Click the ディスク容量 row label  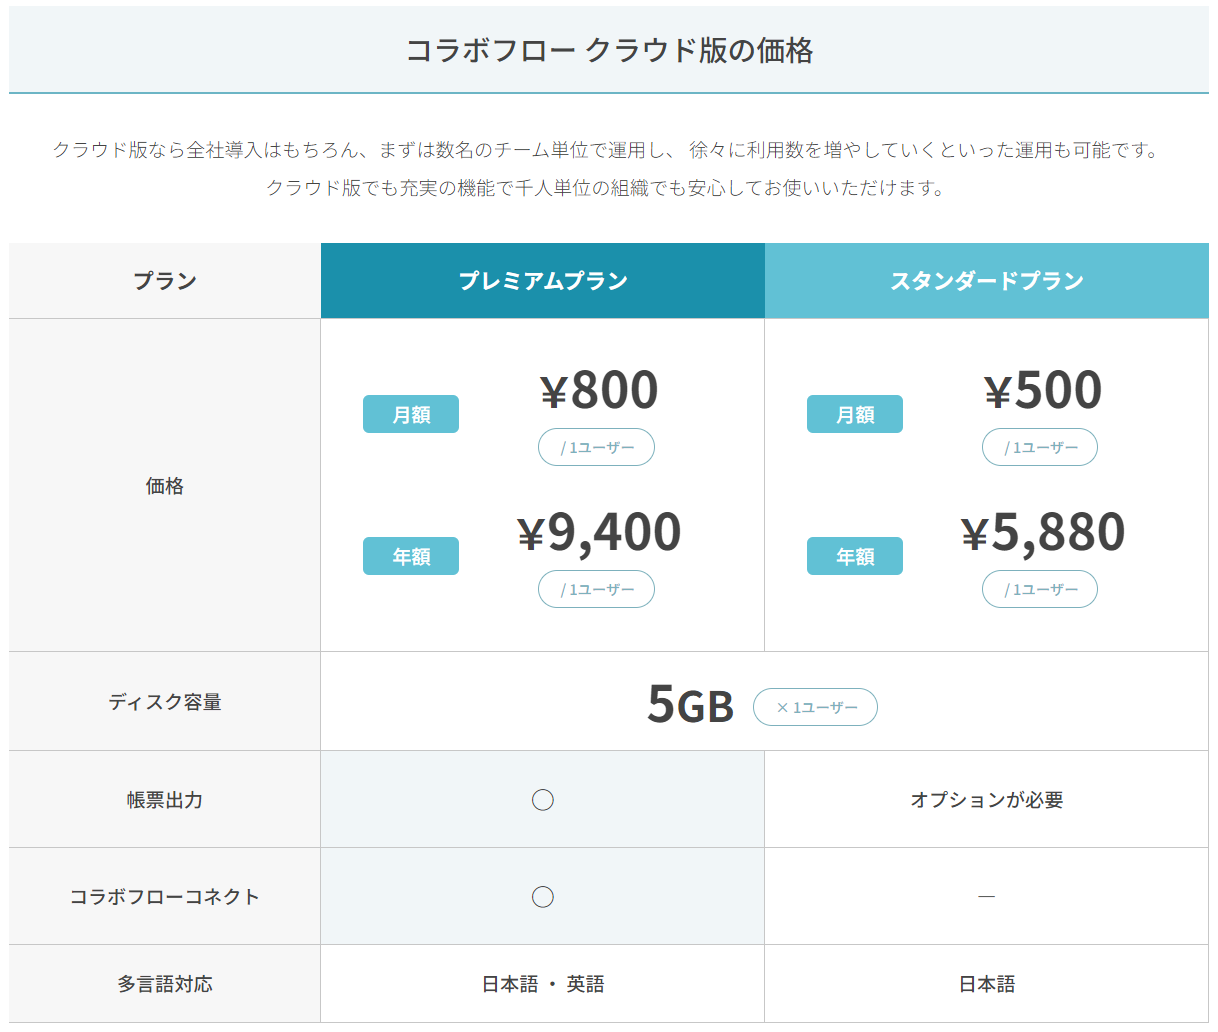[165, 702]
